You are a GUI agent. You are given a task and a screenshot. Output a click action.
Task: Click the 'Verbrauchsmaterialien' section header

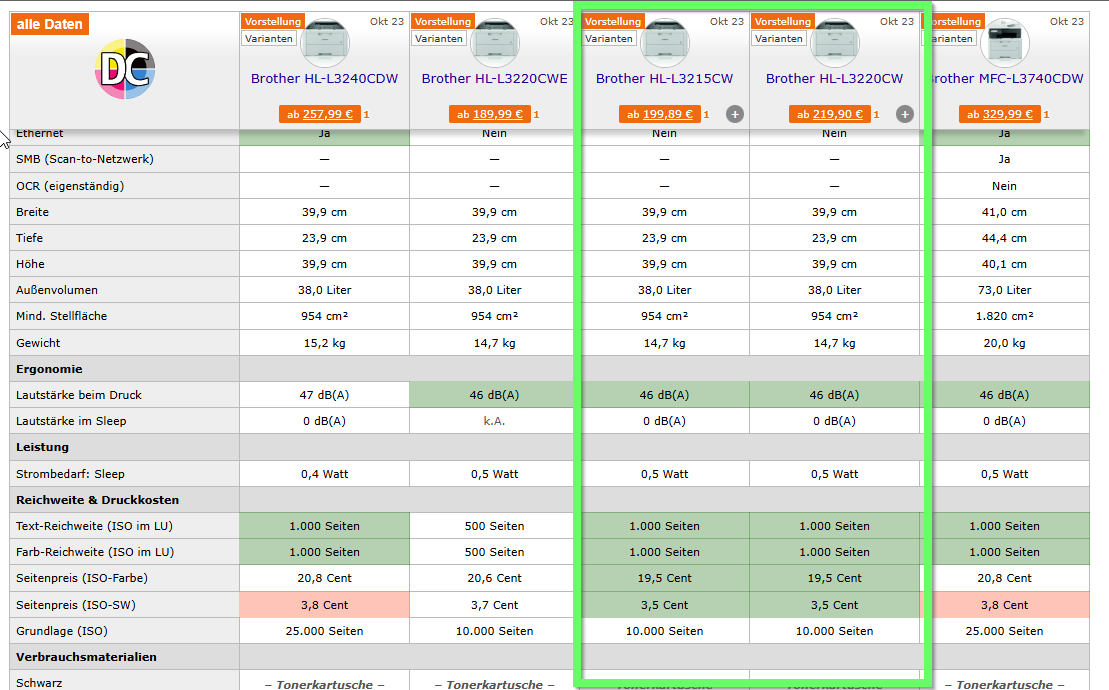pos(86,657)
